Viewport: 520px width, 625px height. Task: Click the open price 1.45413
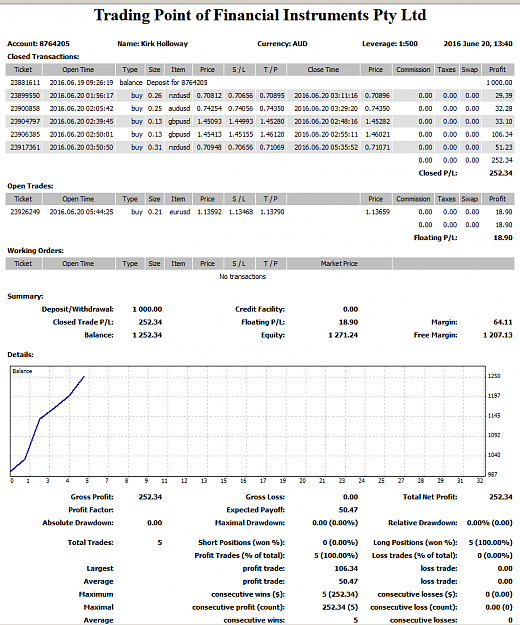tap(209, 134)
